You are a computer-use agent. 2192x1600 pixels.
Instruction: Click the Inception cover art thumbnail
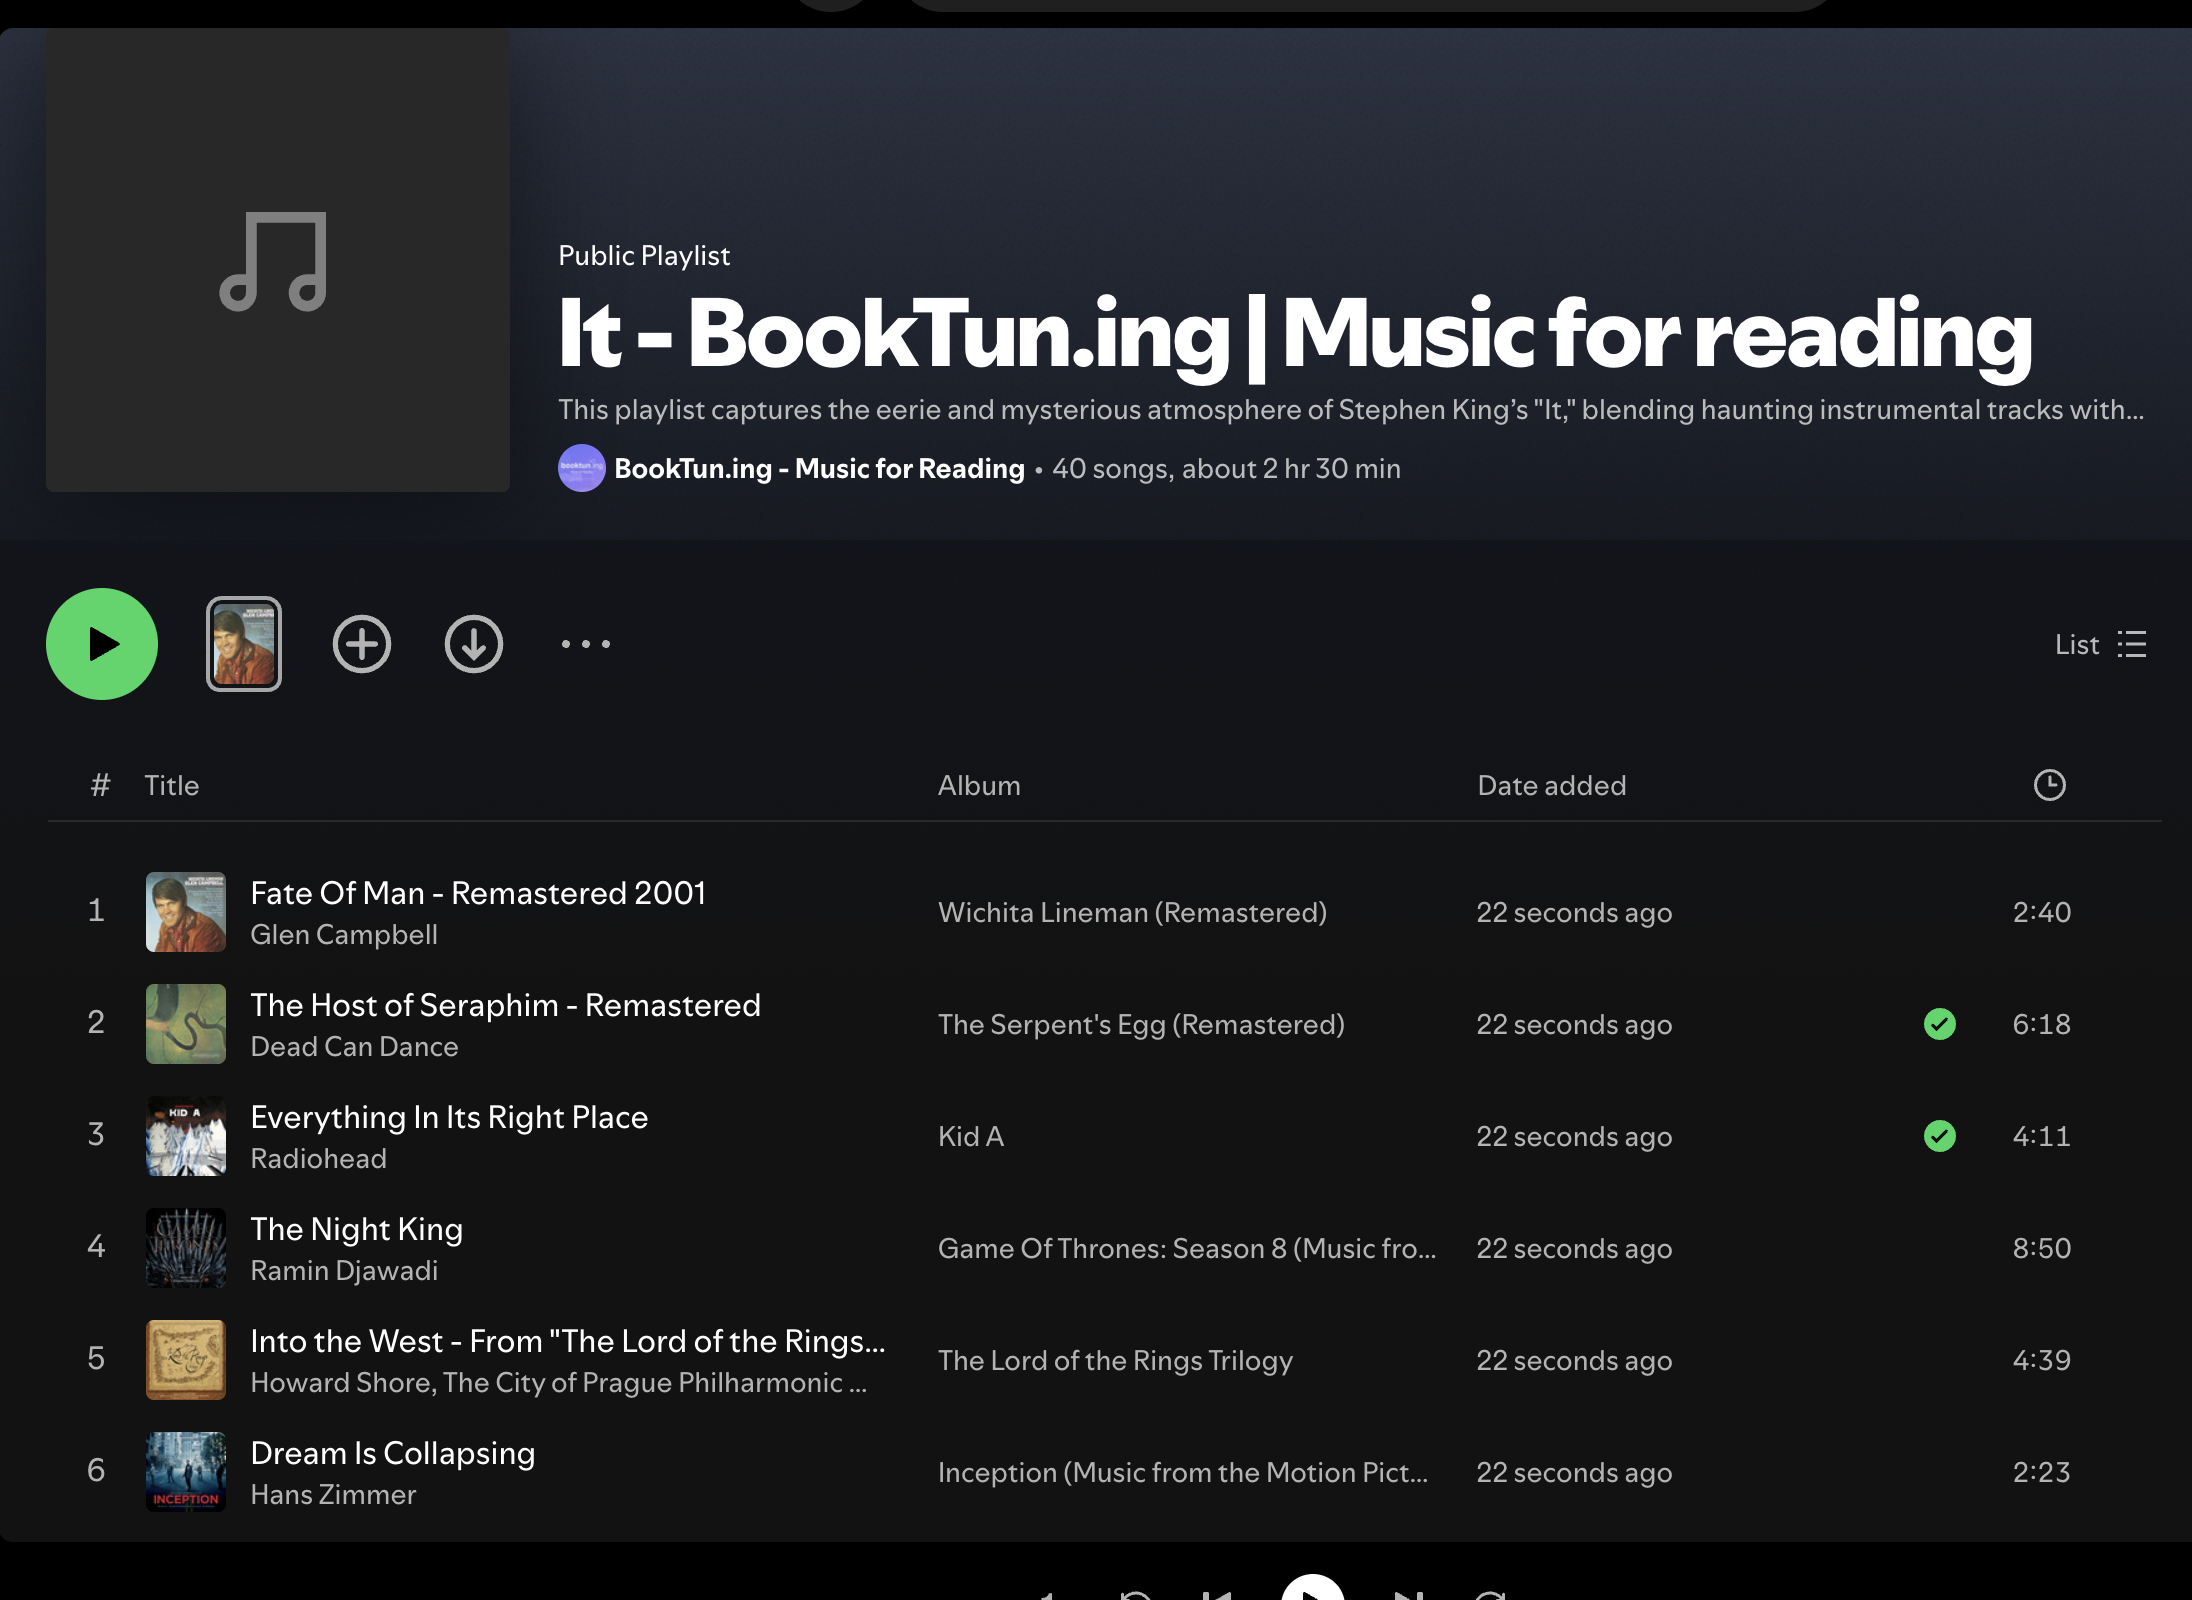click(186, 1472)
